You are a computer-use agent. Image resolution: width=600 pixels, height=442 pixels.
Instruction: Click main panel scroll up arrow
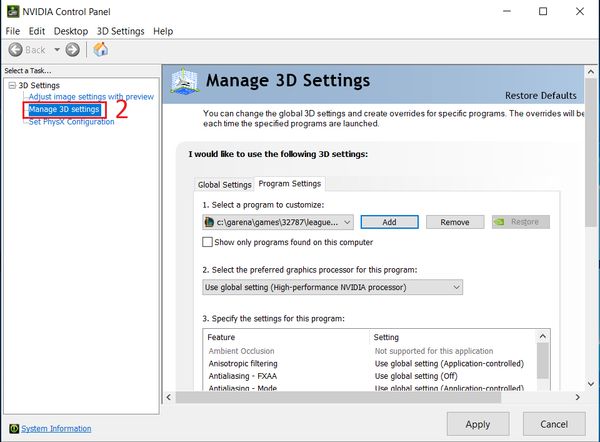591,72
